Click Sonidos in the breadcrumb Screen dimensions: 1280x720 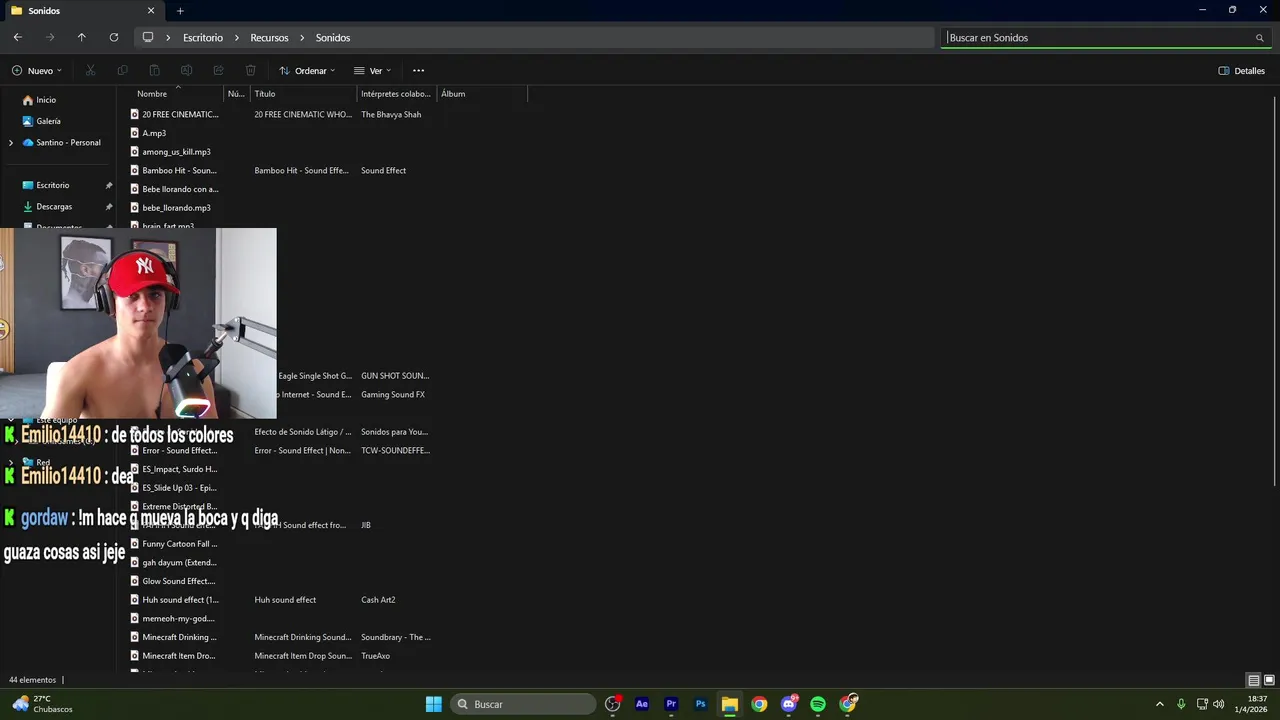[x=333, y=38]
